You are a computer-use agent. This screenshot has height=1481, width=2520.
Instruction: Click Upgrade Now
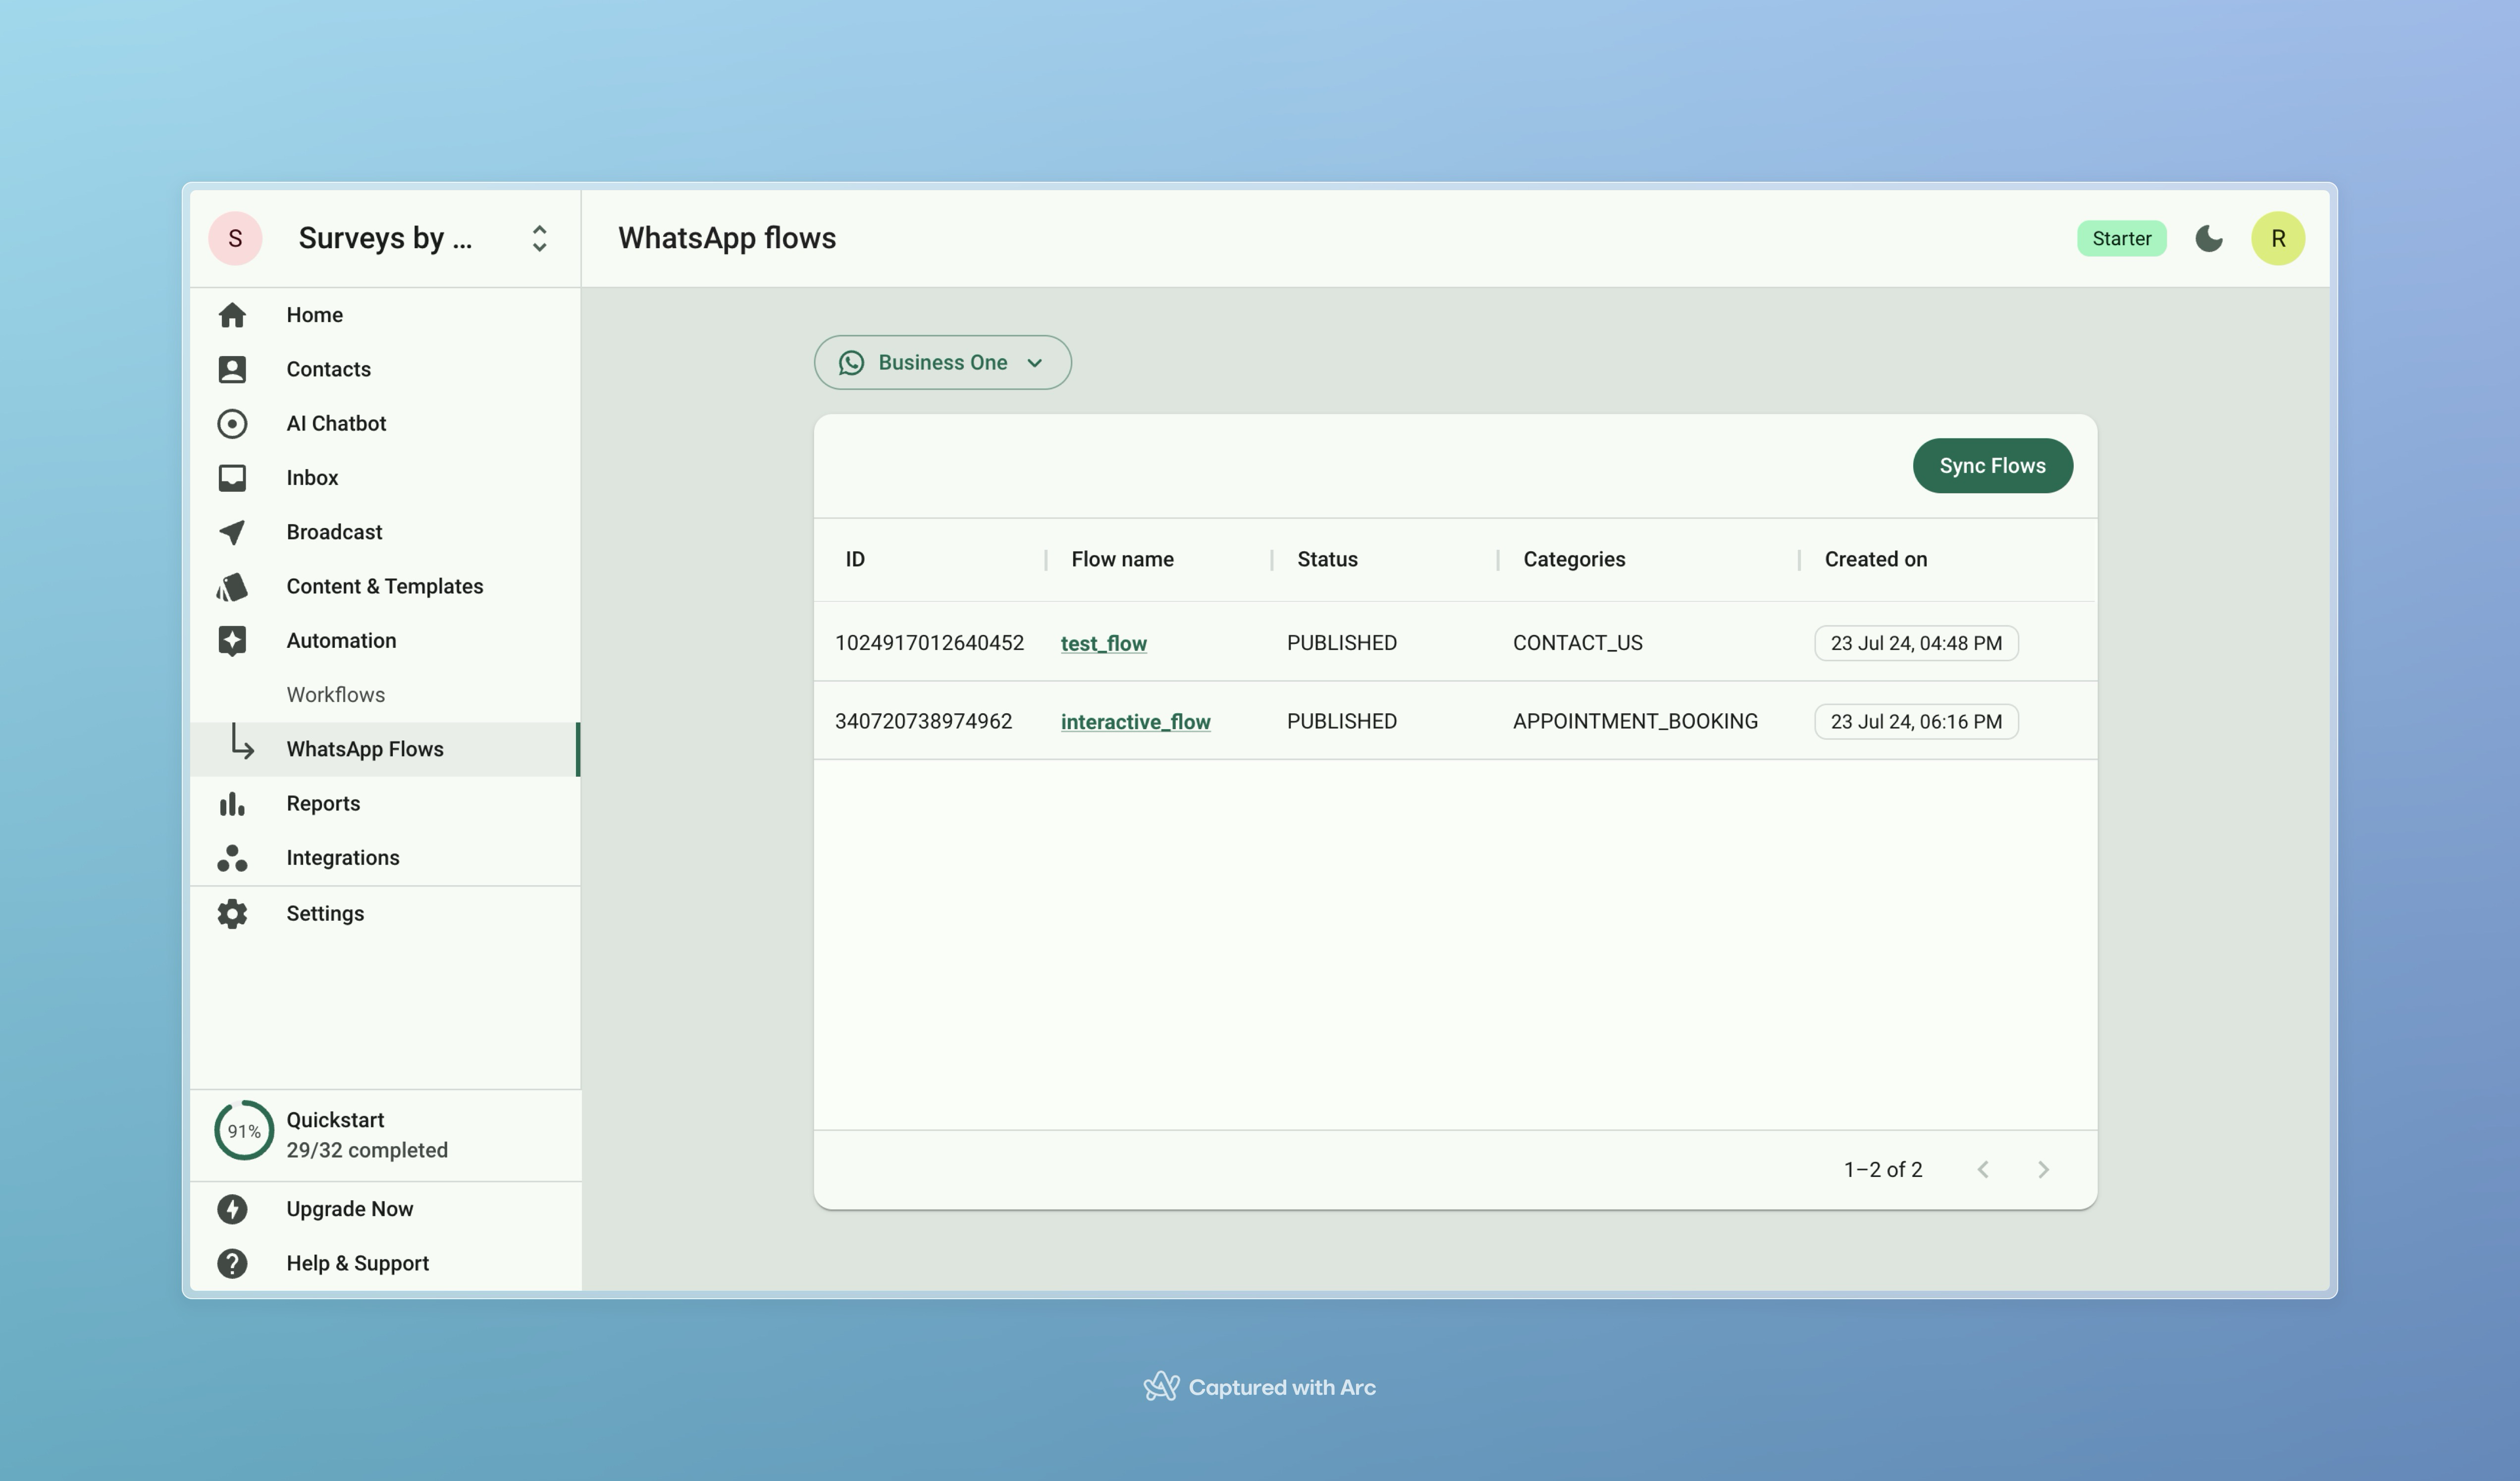click(x=385, y=1209)
